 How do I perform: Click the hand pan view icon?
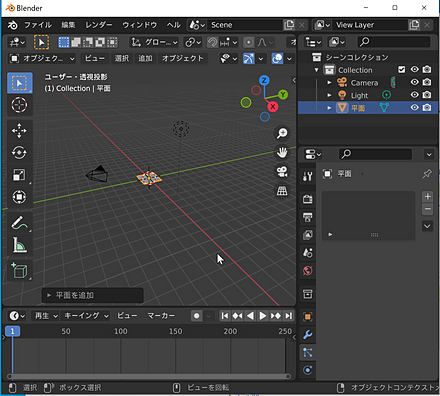click(282, 152)
